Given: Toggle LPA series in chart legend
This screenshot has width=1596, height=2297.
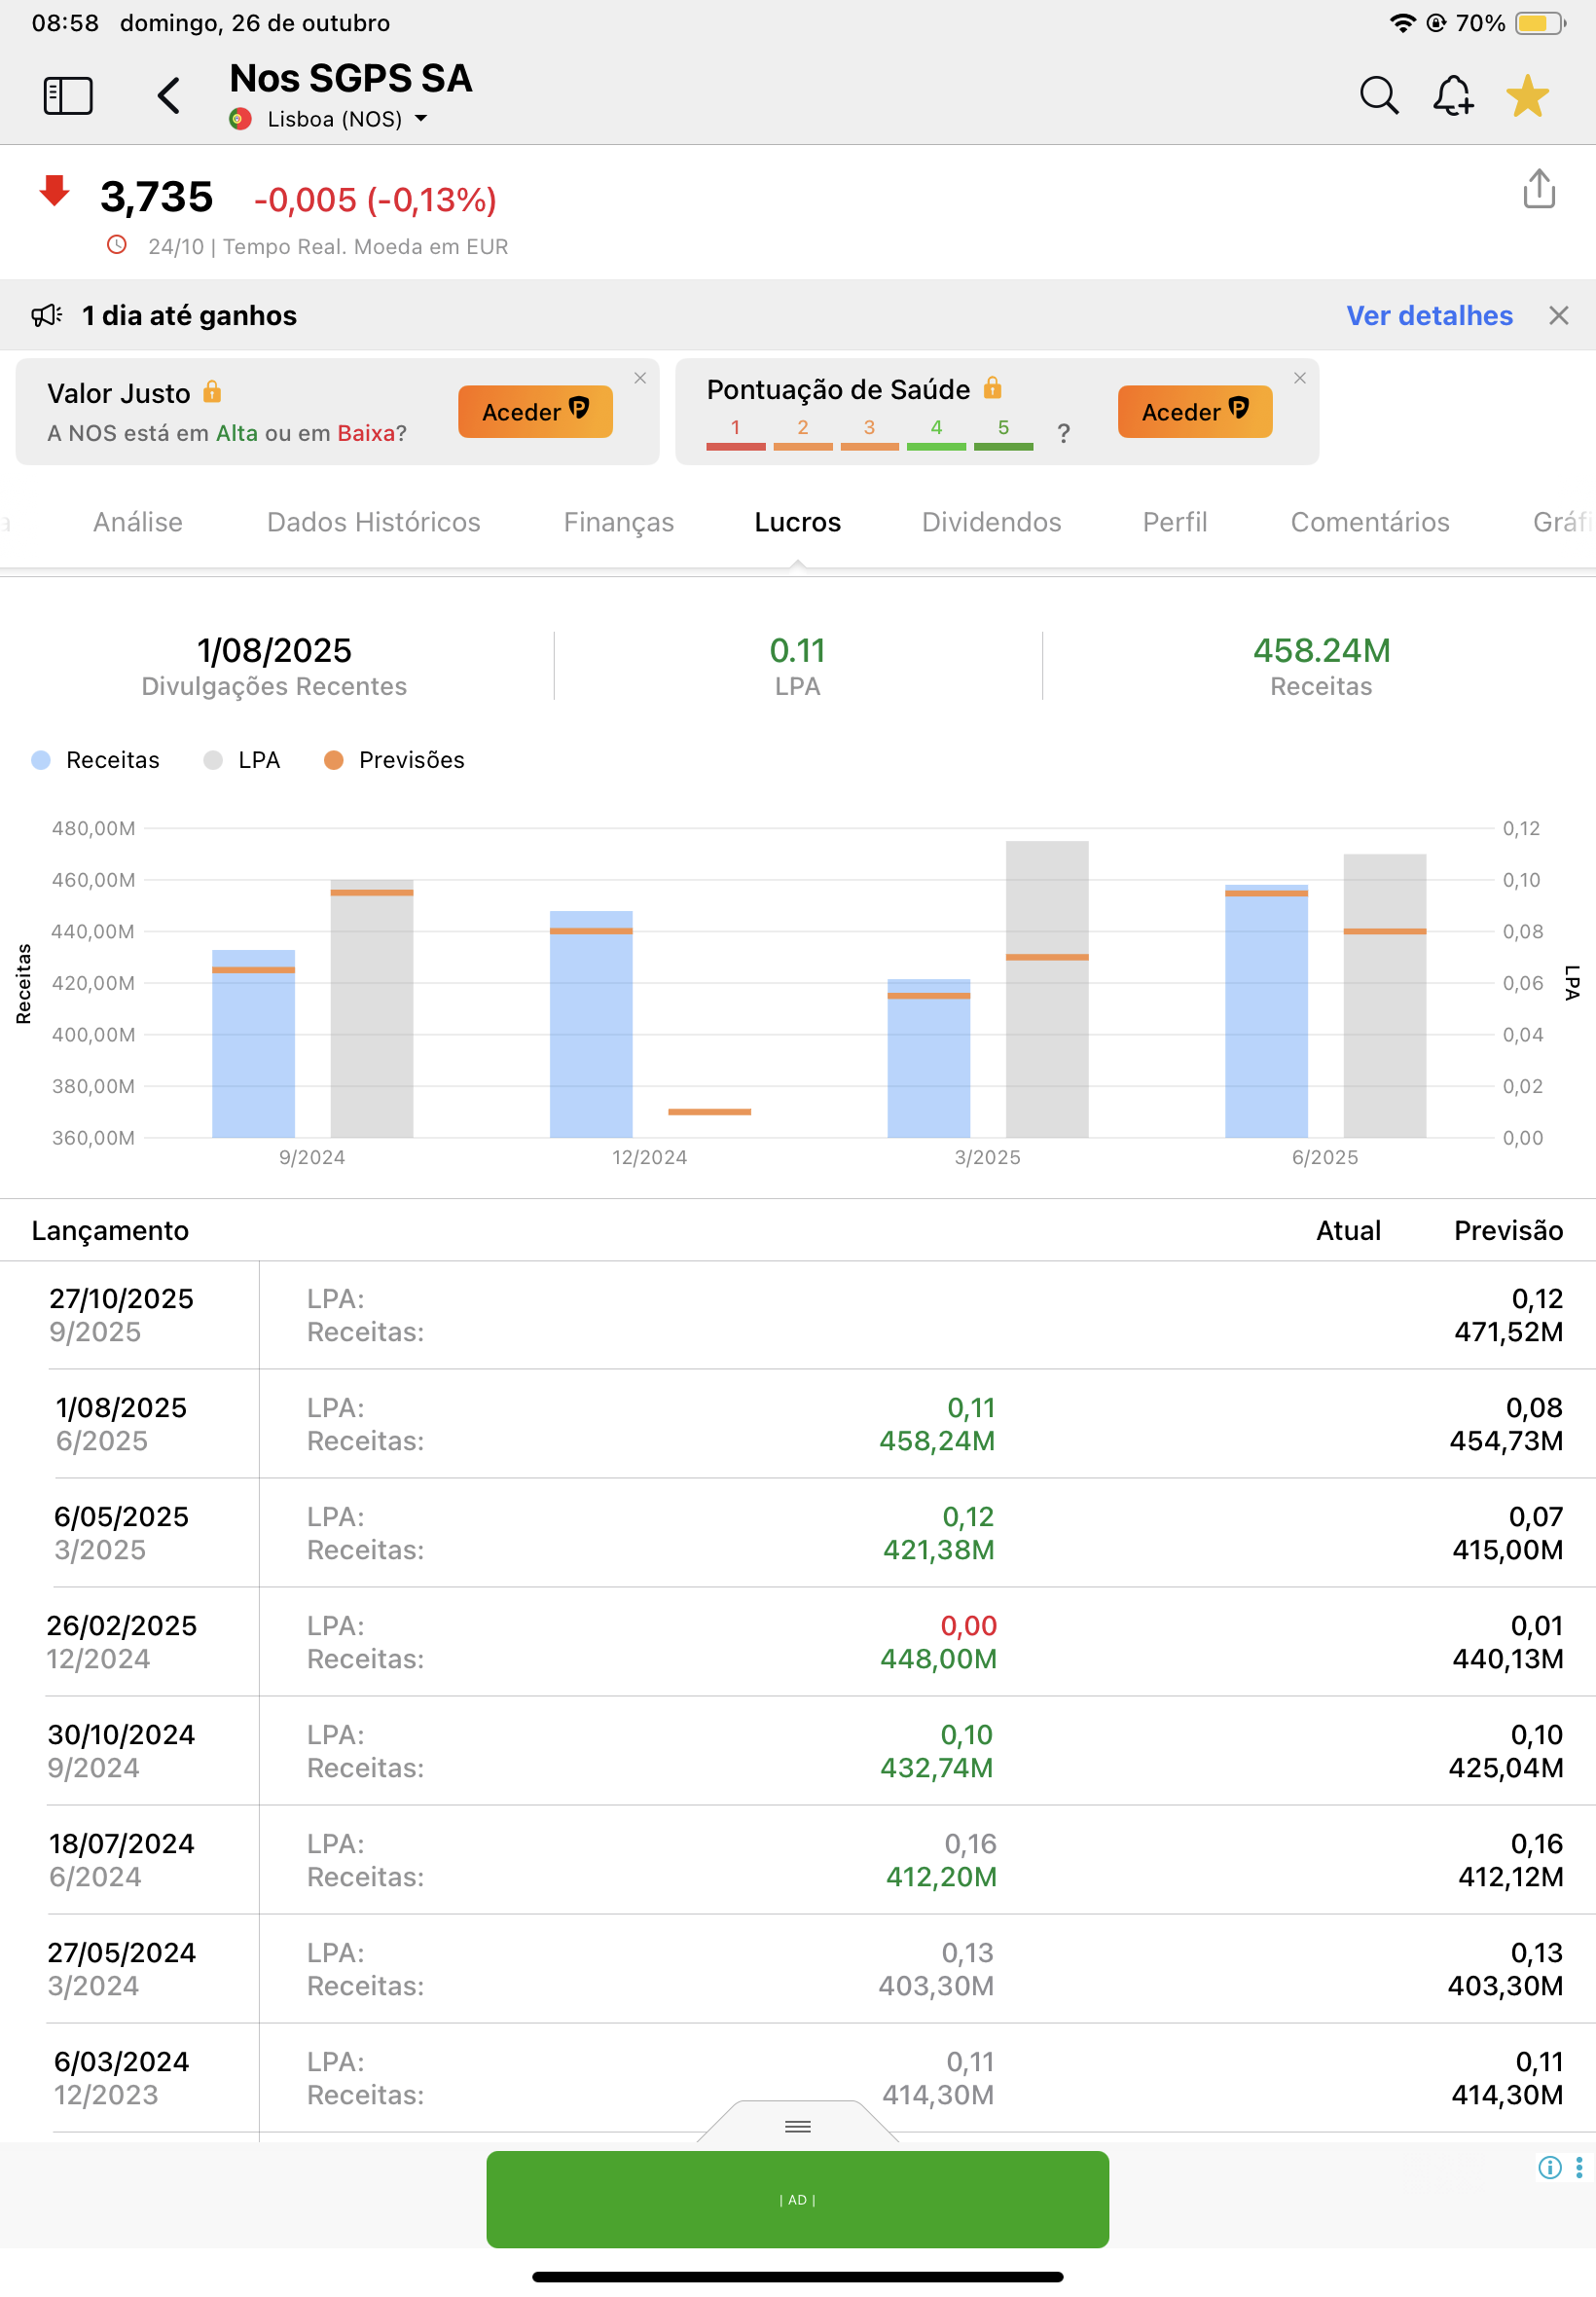Looking at the screenshot, I should tap(242, 760).
